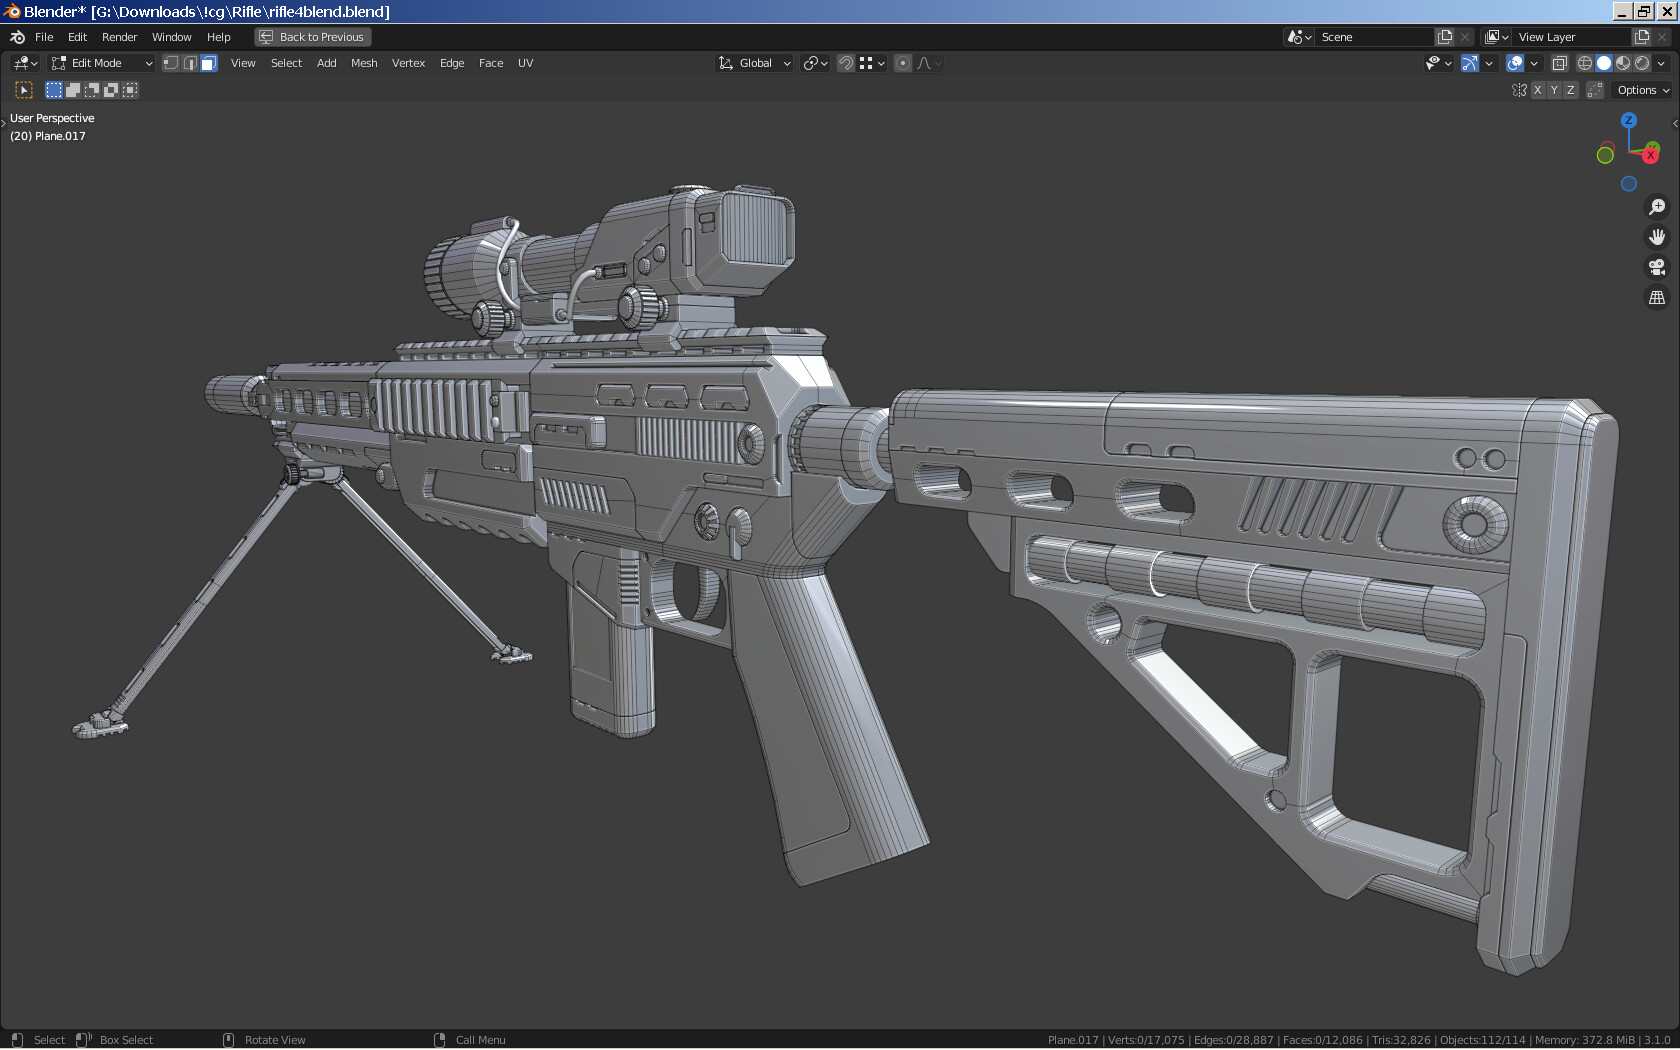The height and width of the screenshot is (1050, 1680).
Task: Click the Scene name field in the header
Action: pyautogui.click(x=1375, y=36)
